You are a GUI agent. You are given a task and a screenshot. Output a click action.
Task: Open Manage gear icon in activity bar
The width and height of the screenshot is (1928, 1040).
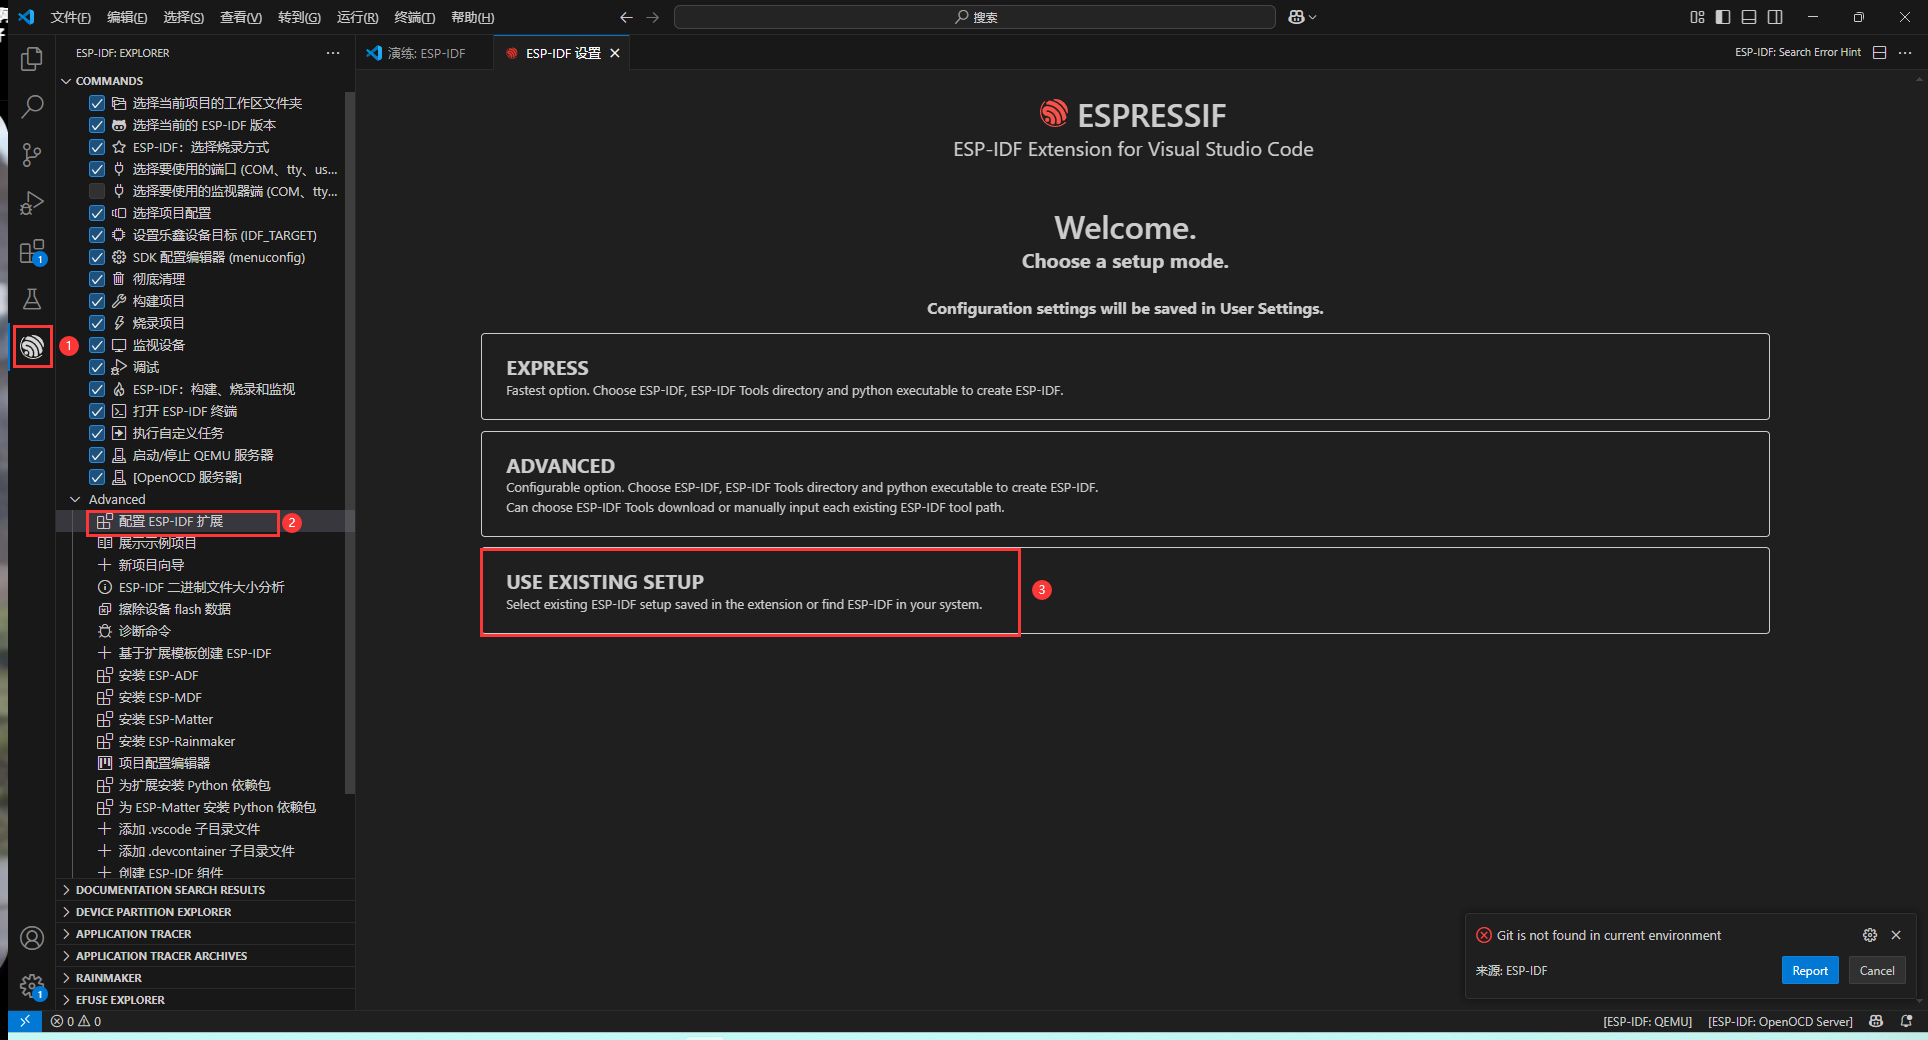pos(32,986)
